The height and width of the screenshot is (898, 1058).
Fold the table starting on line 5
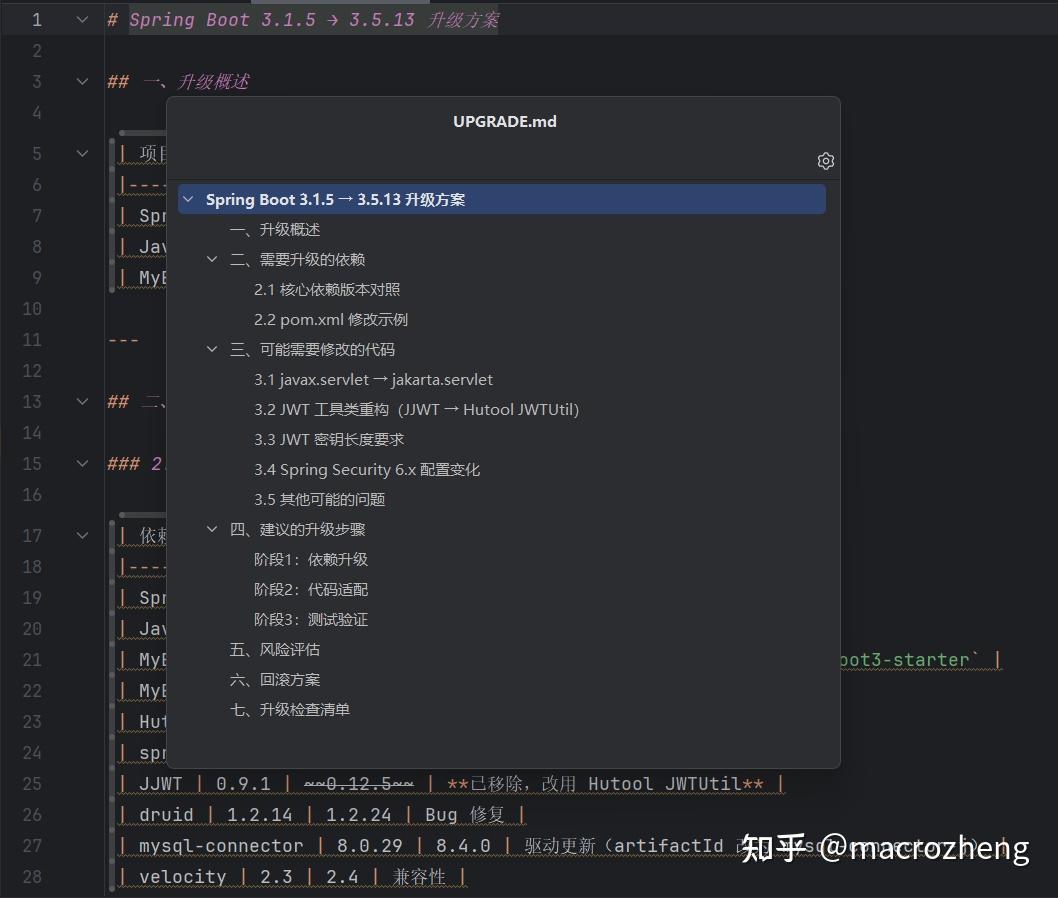pos(82,154)
